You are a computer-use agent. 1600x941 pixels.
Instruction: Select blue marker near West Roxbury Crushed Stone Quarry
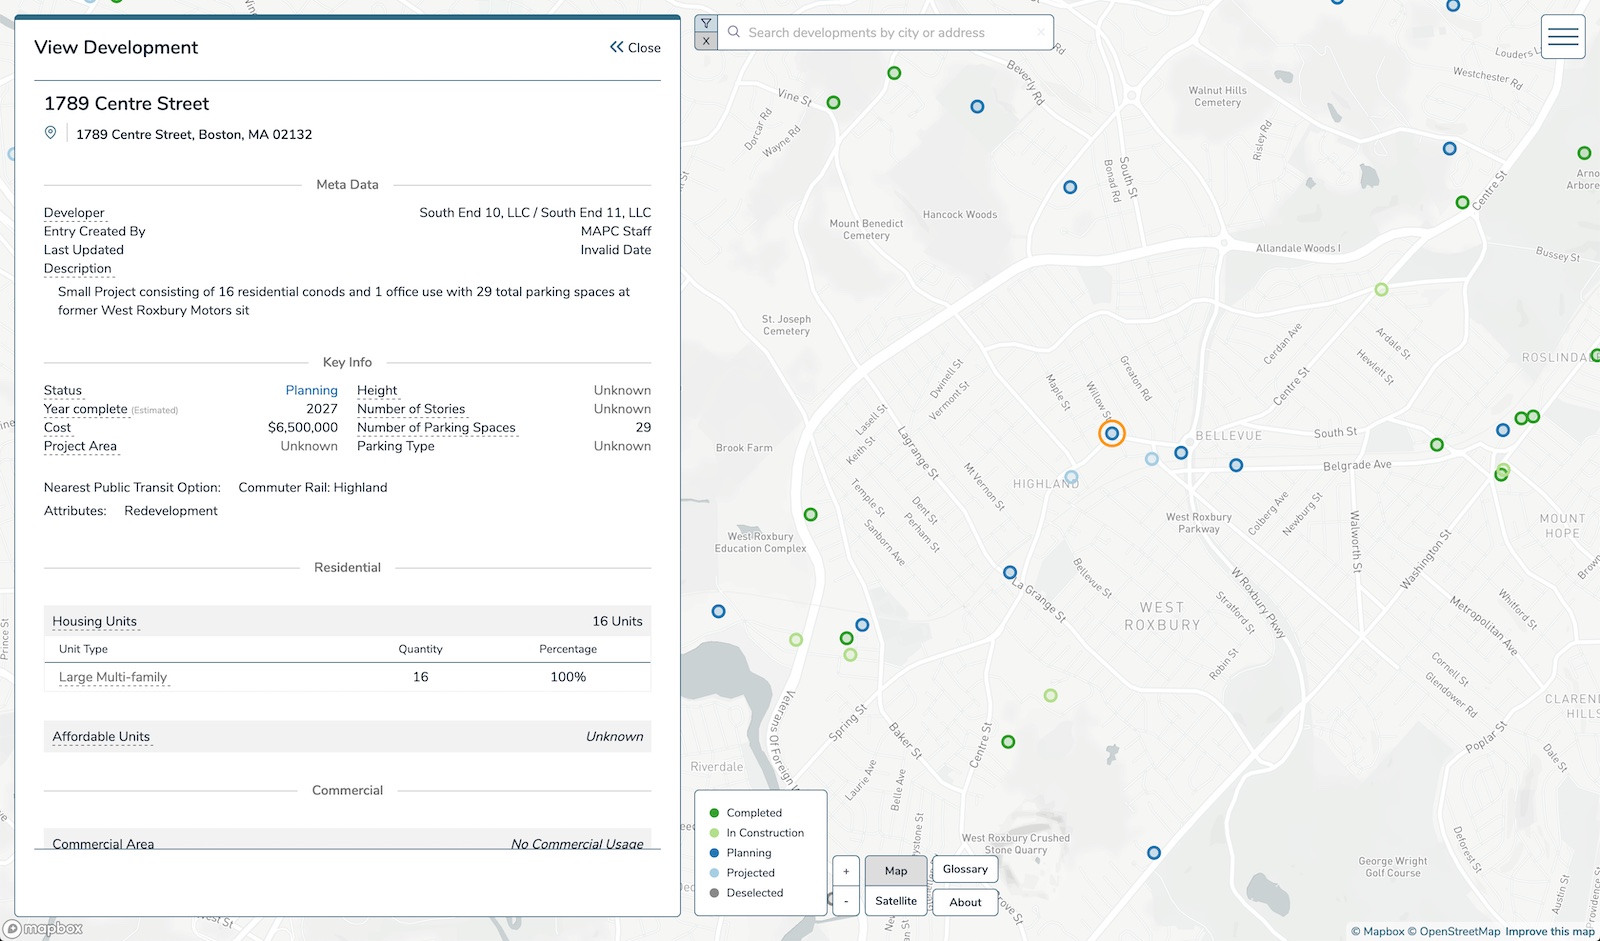tap(1154, 853)
